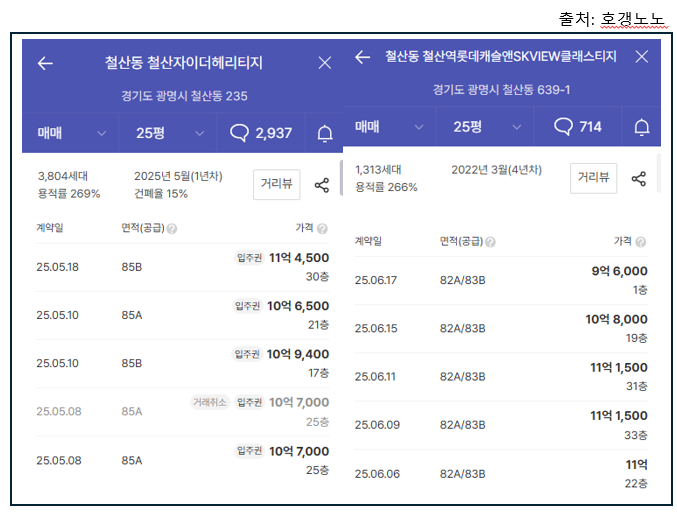Click address 경기도 광명시 철산동 235
The image size is (677, 515).
184,96
